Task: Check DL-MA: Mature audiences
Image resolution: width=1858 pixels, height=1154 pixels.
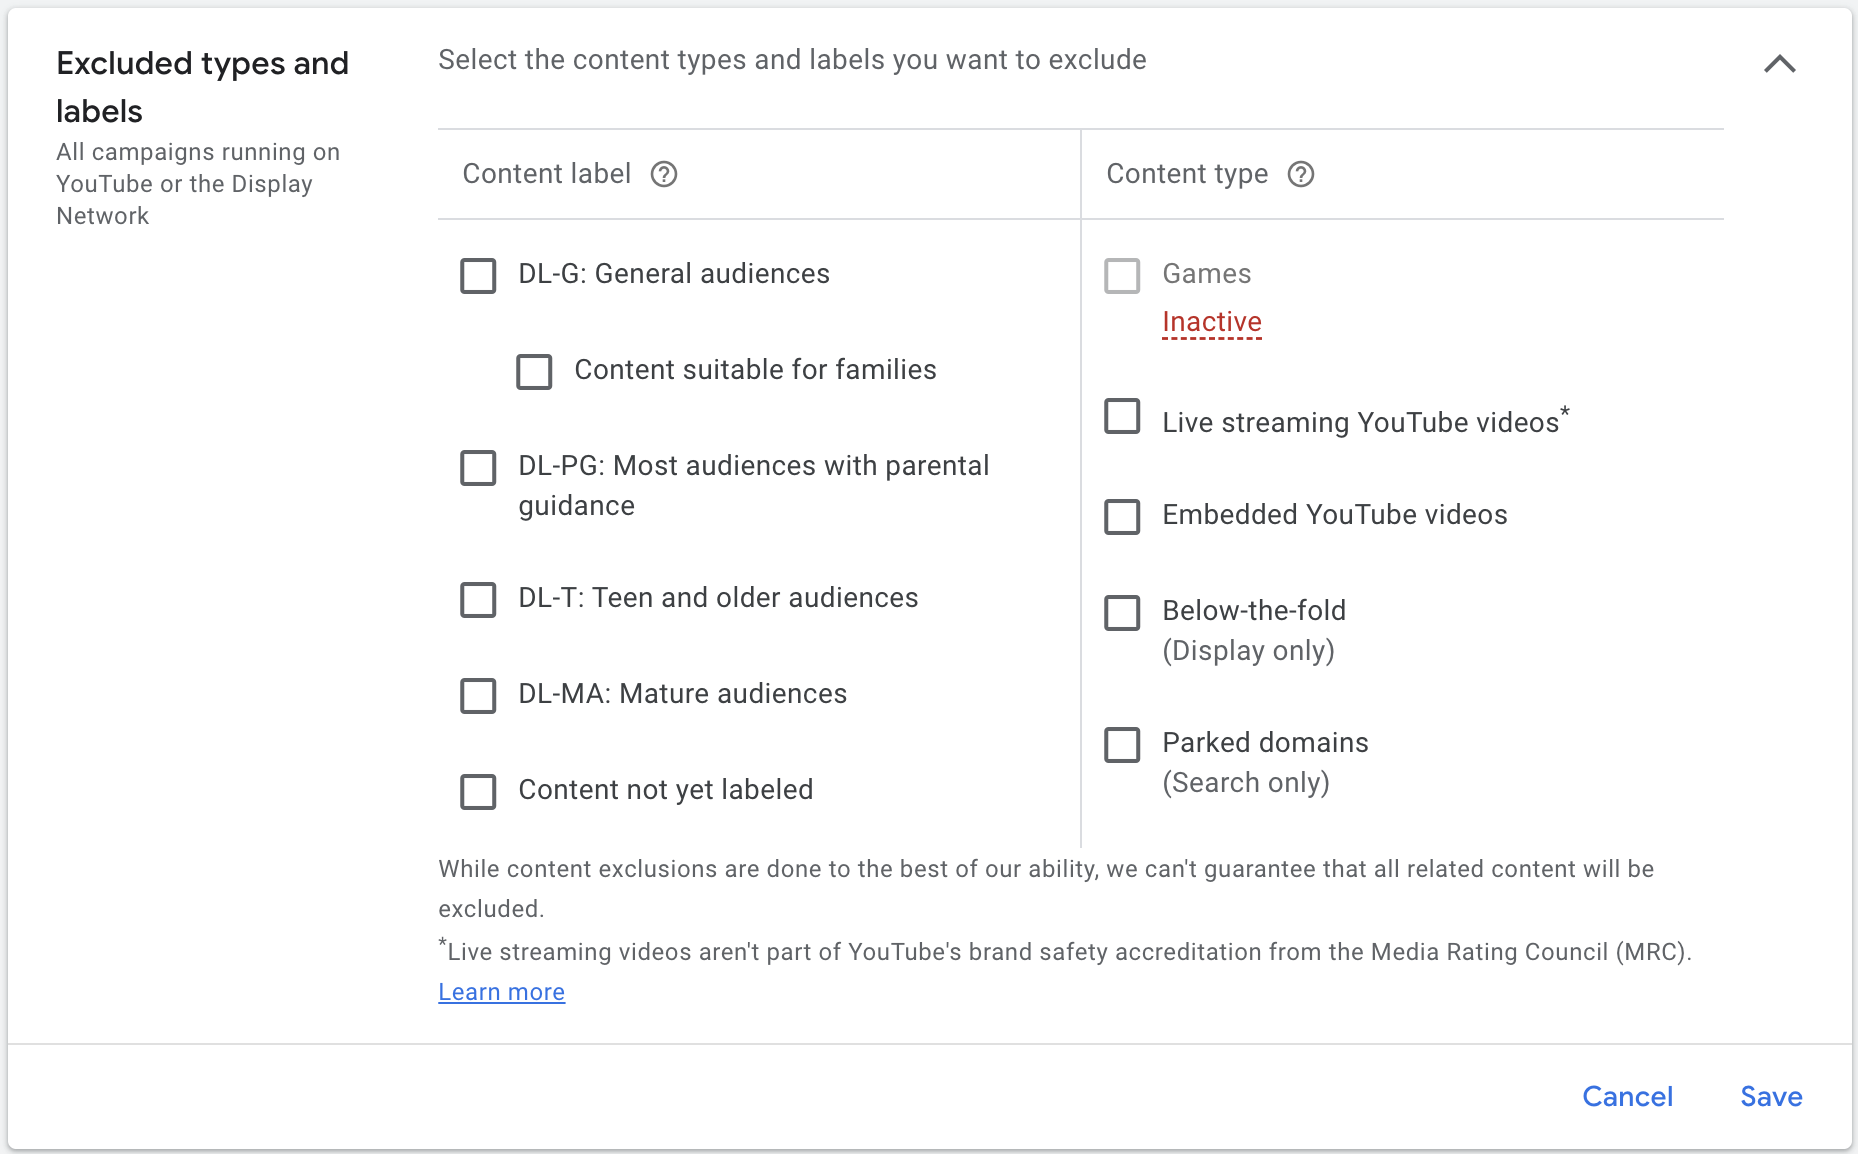Action: coord(478,696)
